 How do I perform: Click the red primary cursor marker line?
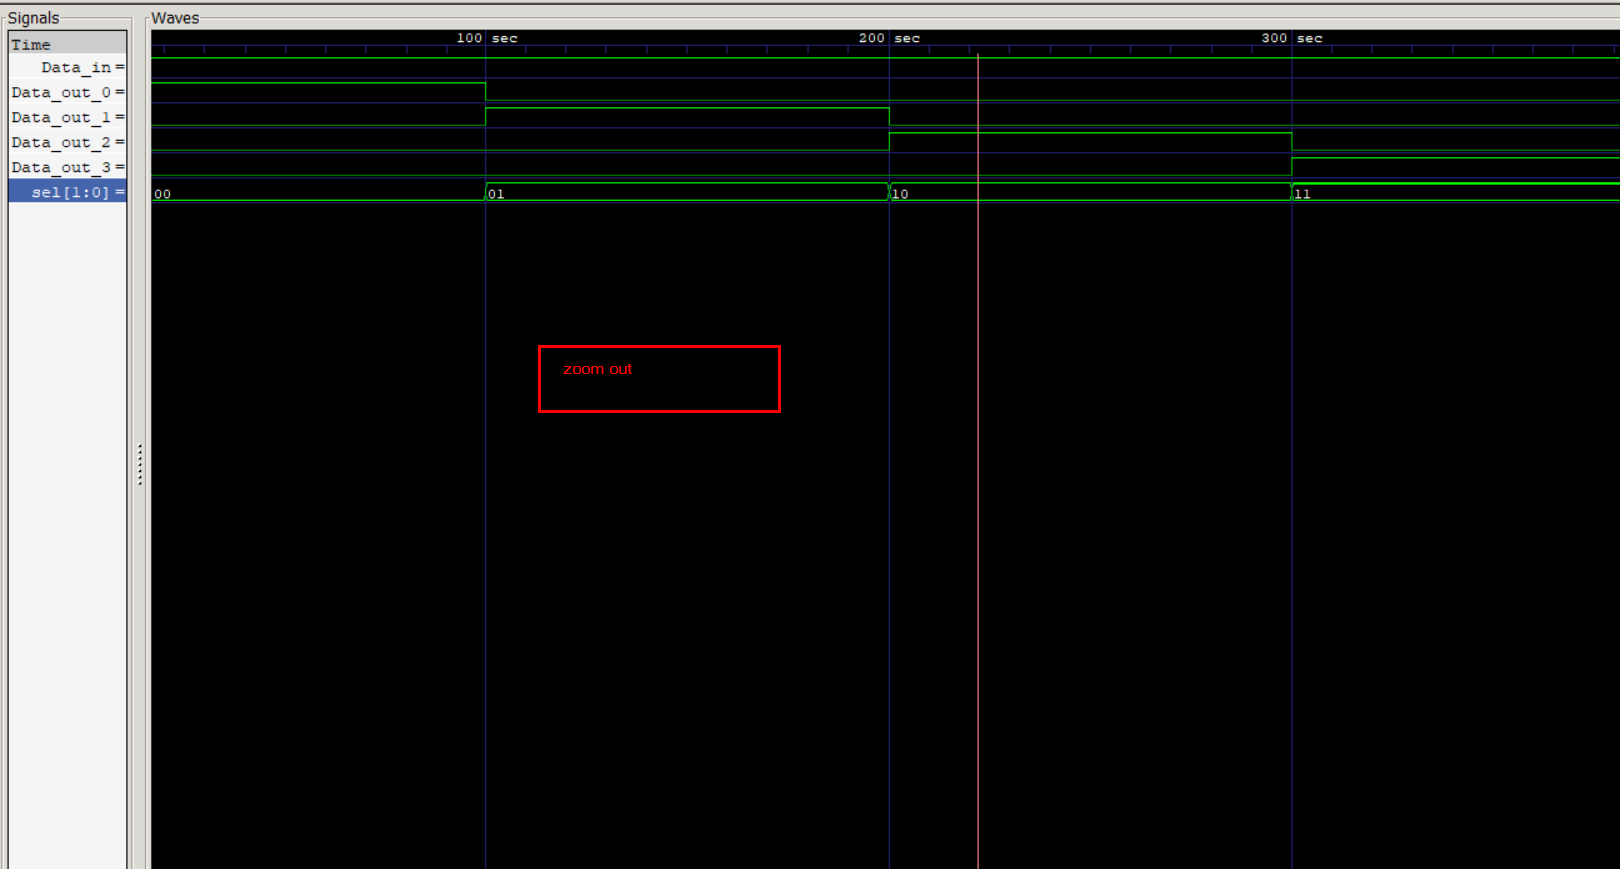click(x=978, y=460)
